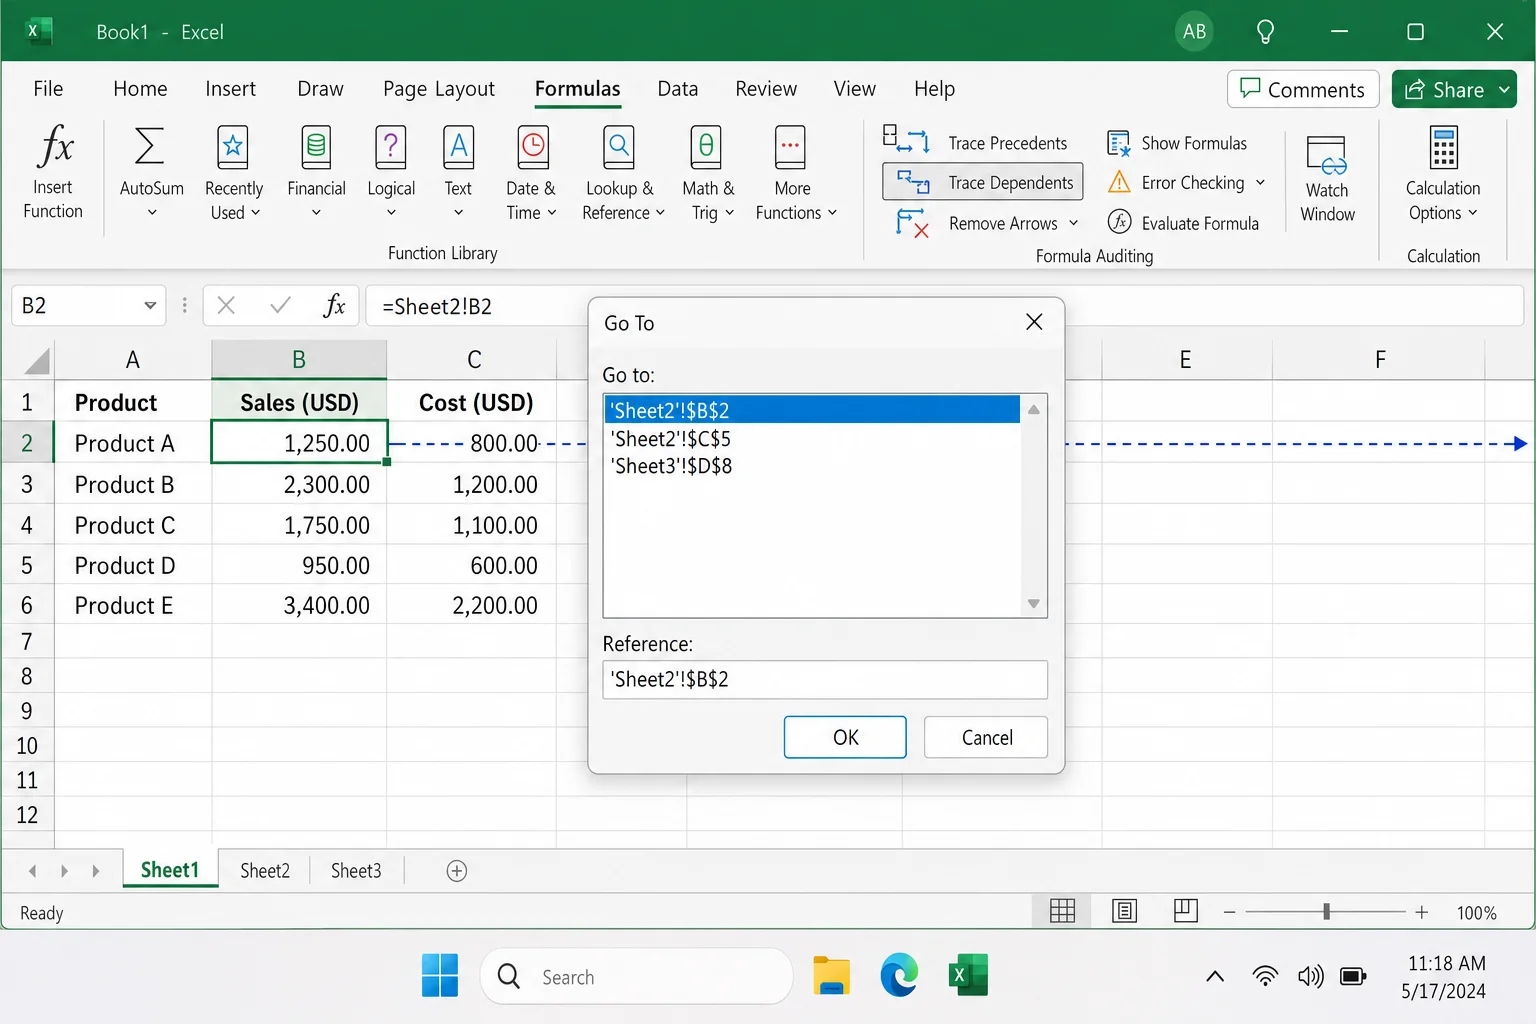
Task: Click the Reference input field
Action: [x=825, y=680]
